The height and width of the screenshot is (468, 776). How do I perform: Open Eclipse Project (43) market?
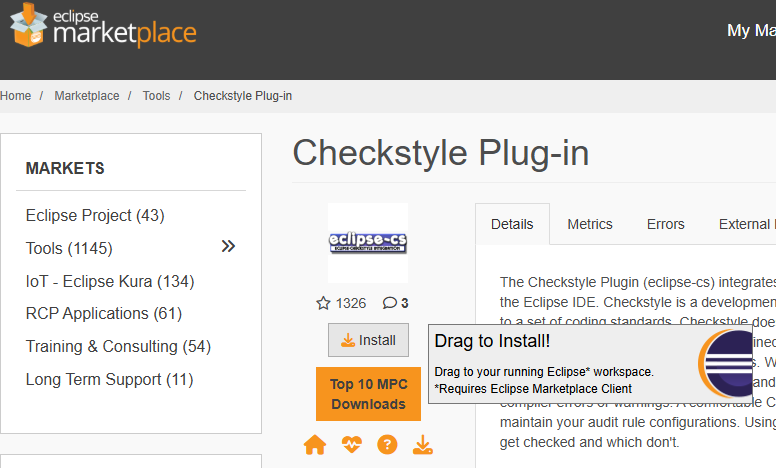(95, 215)
